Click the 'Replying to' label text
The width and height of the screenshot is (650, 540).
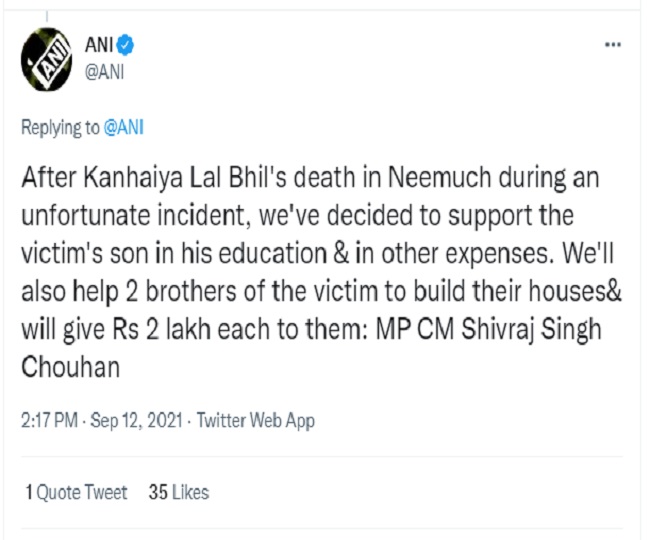point(62,128)
